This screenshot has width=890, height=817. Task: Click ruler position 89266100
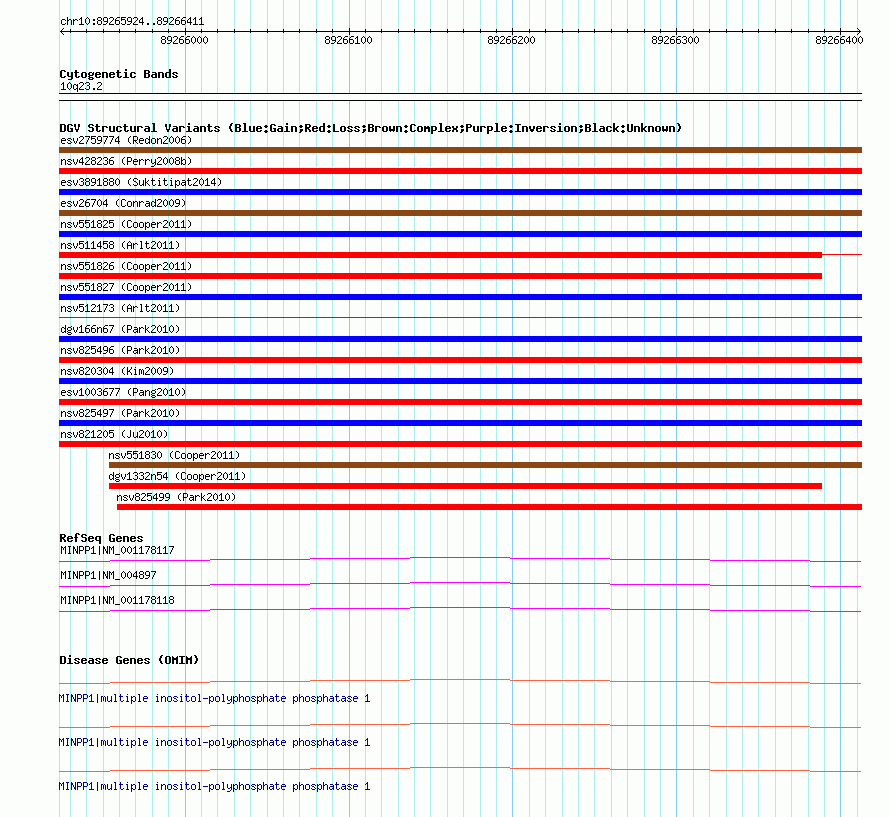click(x=349, y=40)
